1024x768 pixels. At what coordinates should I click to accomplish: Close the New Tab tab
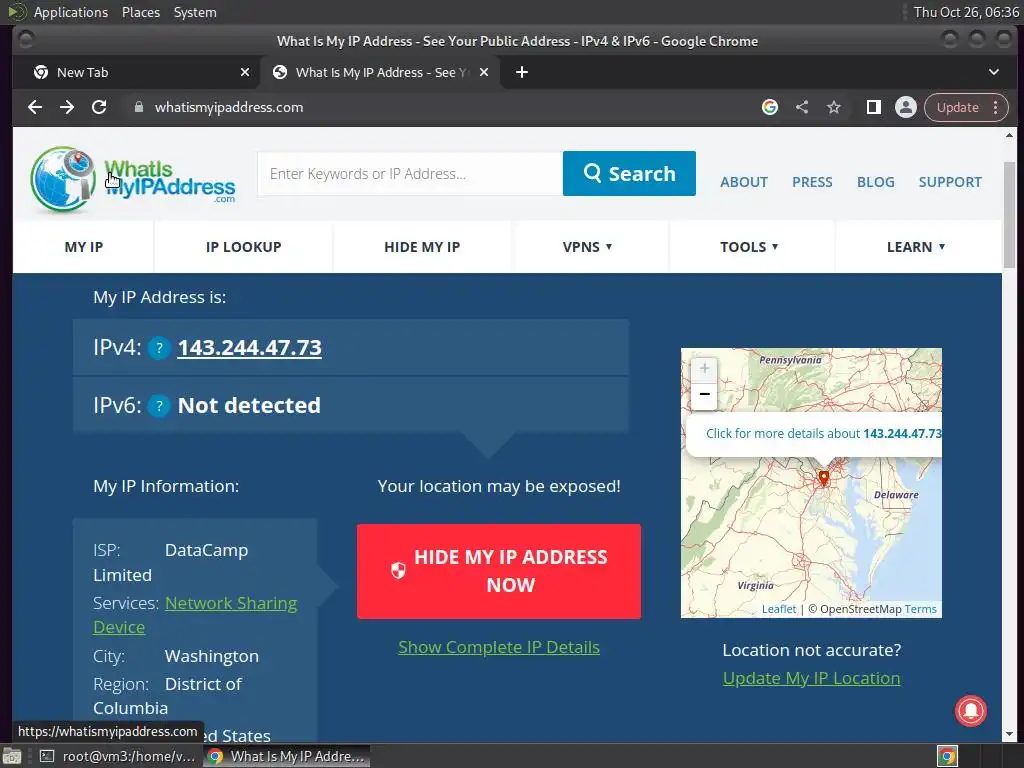245,72
